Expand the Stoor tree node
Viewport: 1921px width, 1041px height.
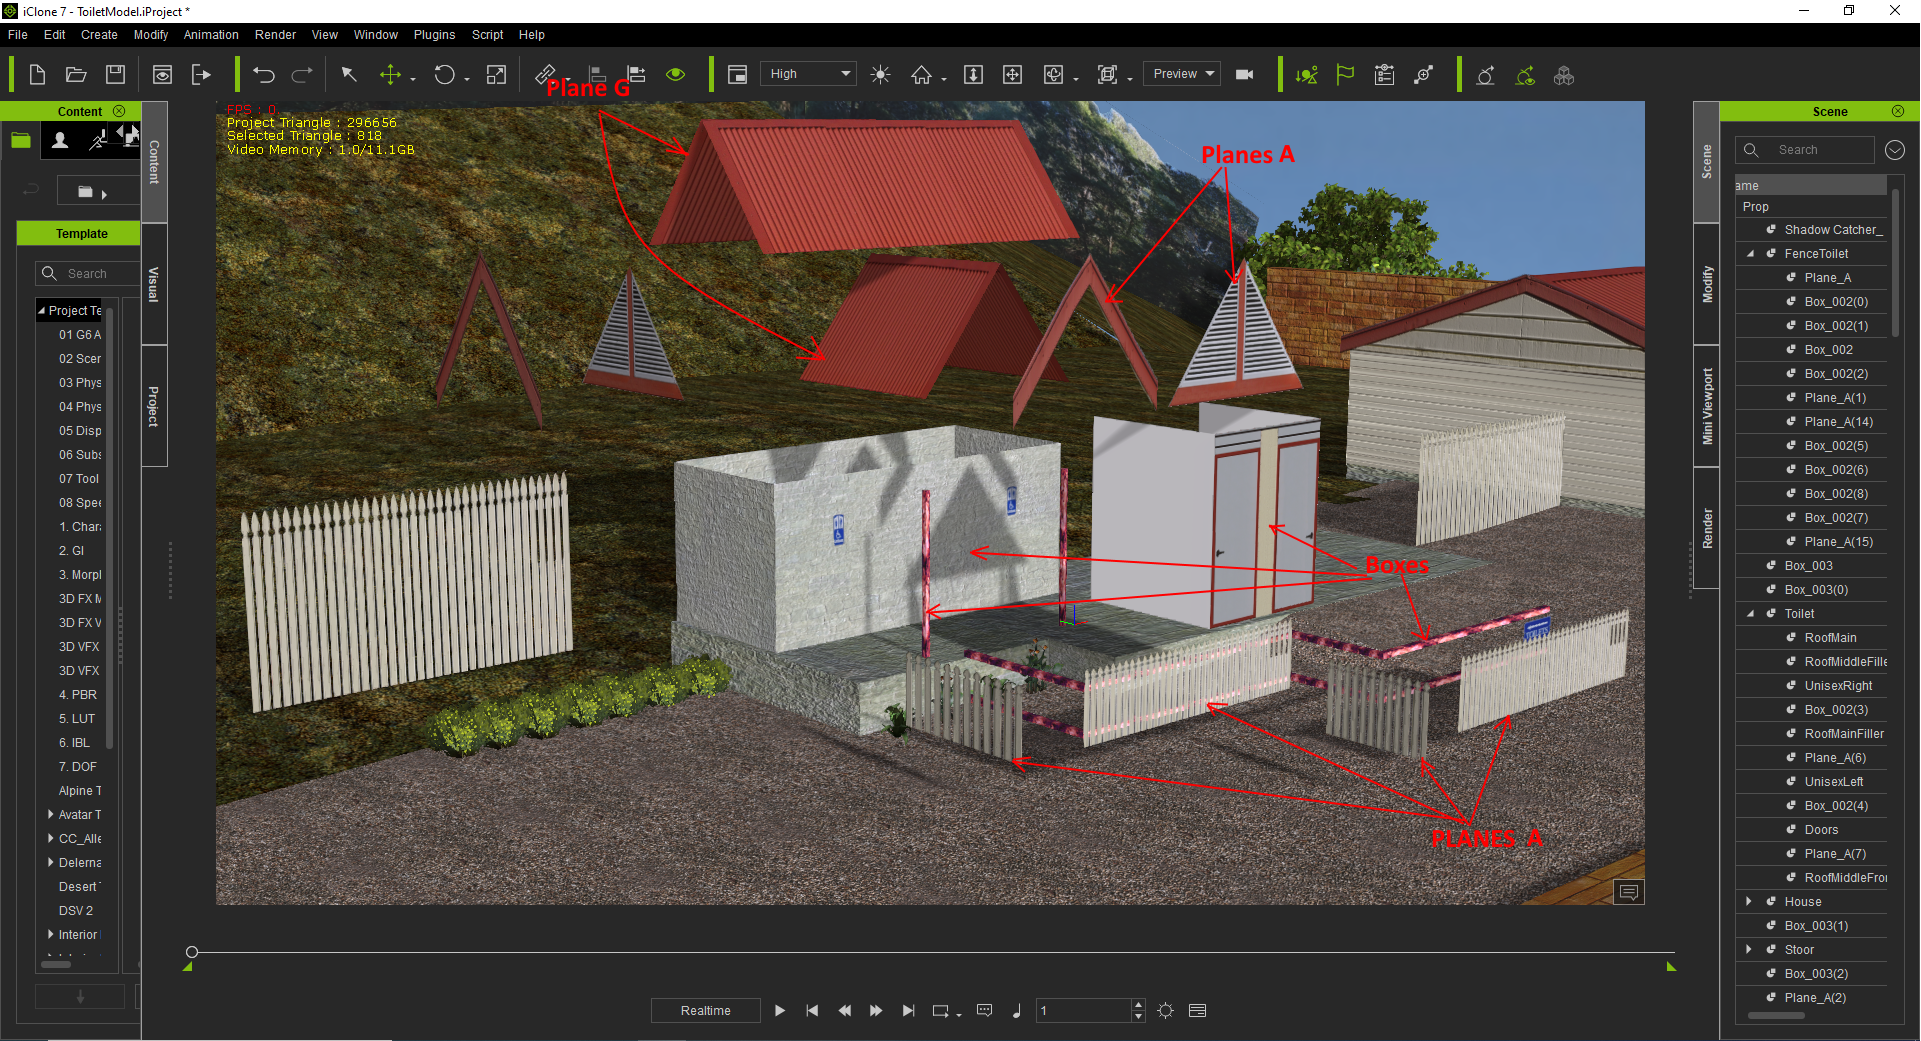coord(1749,950)
